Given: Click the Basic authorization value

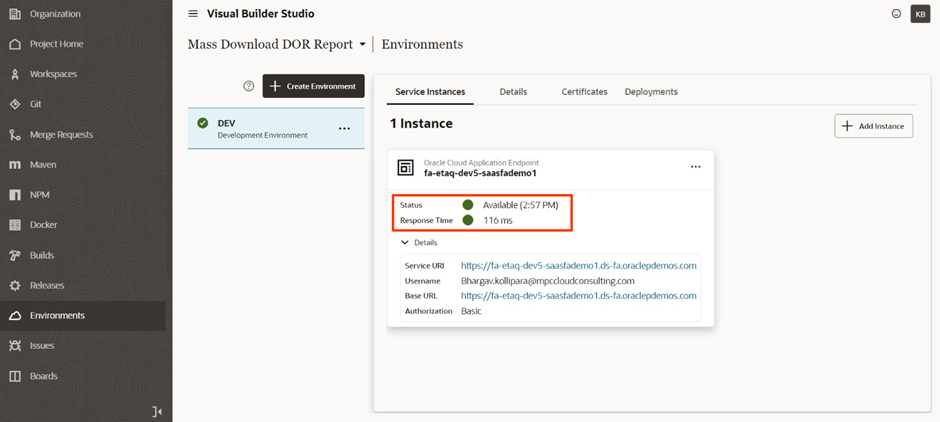Looking at the screenshot, I should (471, 311).
